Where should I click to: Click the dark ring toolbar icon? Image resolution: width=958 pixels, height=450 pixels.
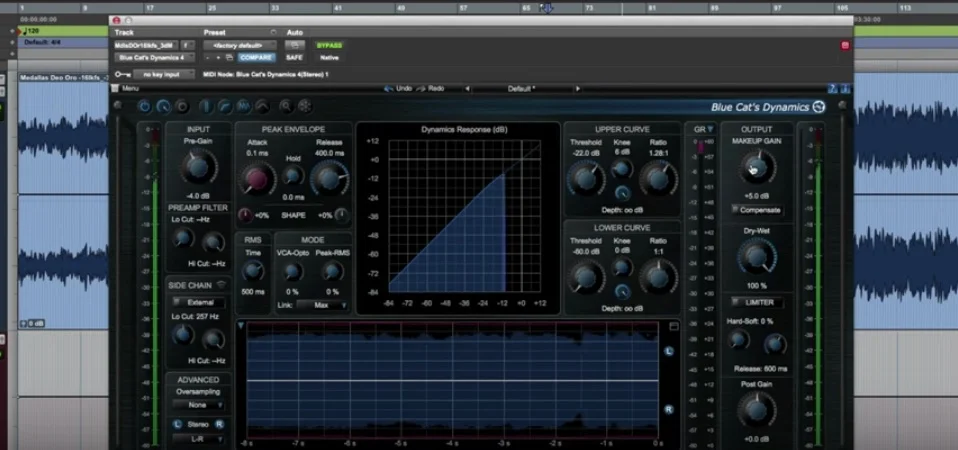(x=182, y=106)
